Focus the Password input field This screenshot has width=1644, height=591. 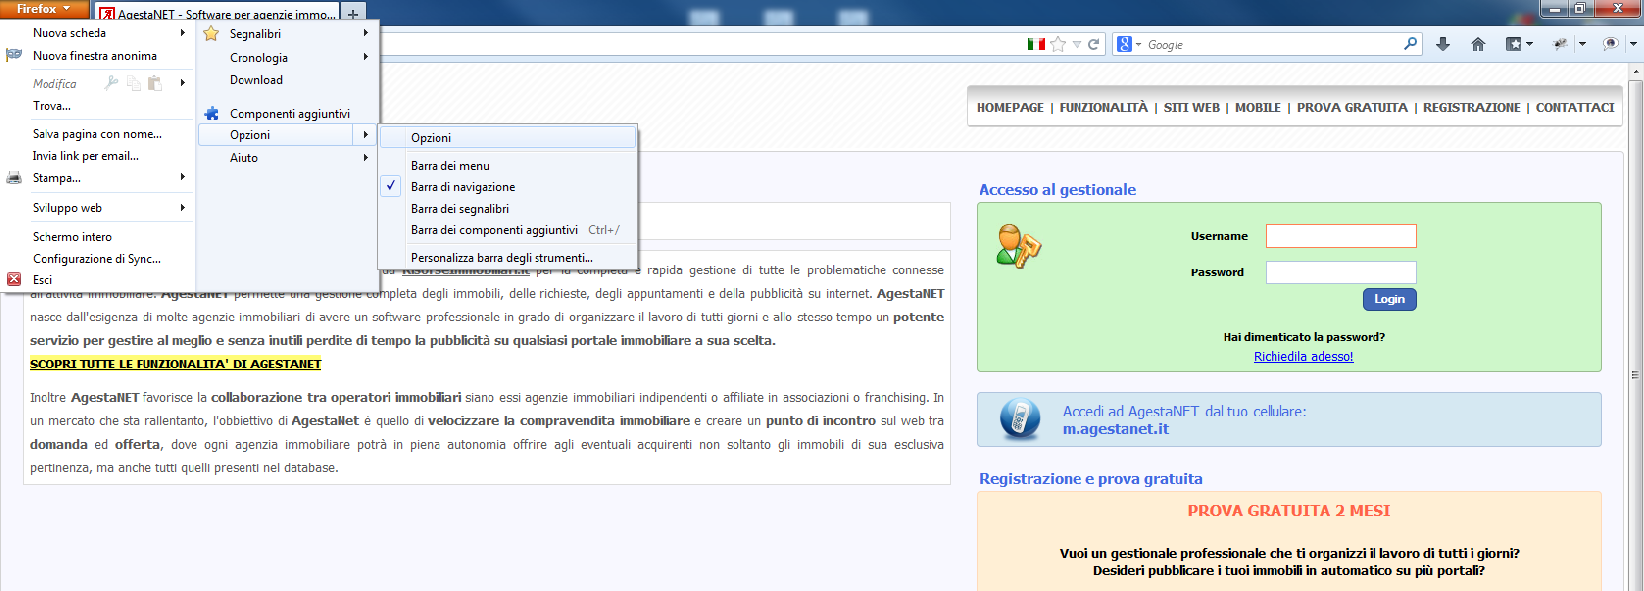(1341, 272)
